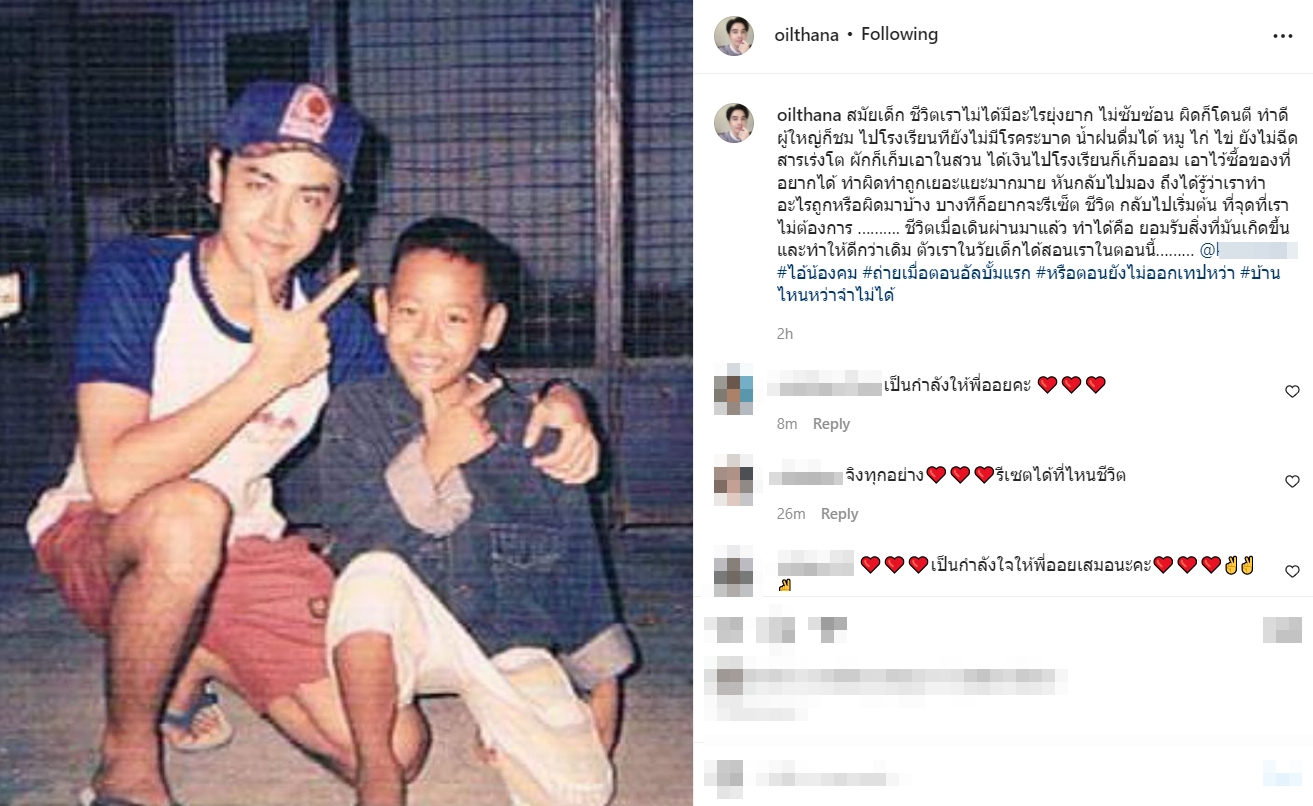Like the comment posted 26m ago
The image size is (1313, 806).
coord(1292,482)
